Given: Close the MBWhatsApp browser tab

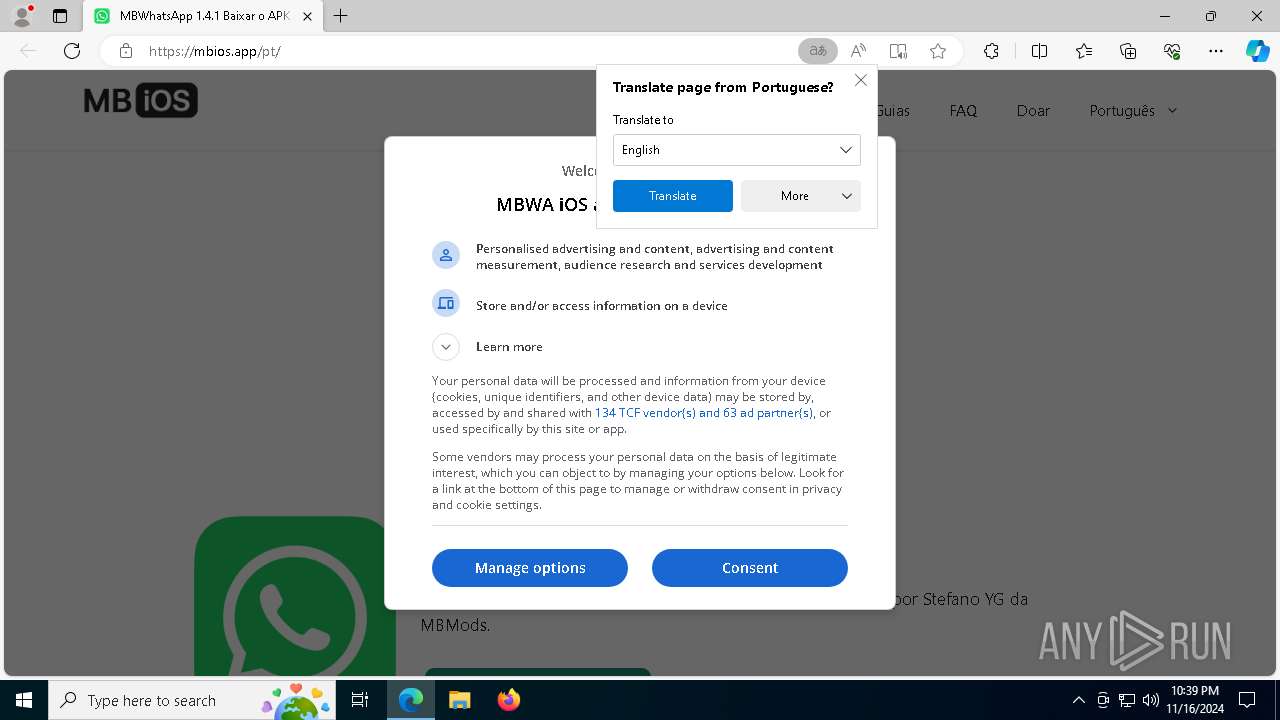Looking at the screenshot, I should [307, 16].
